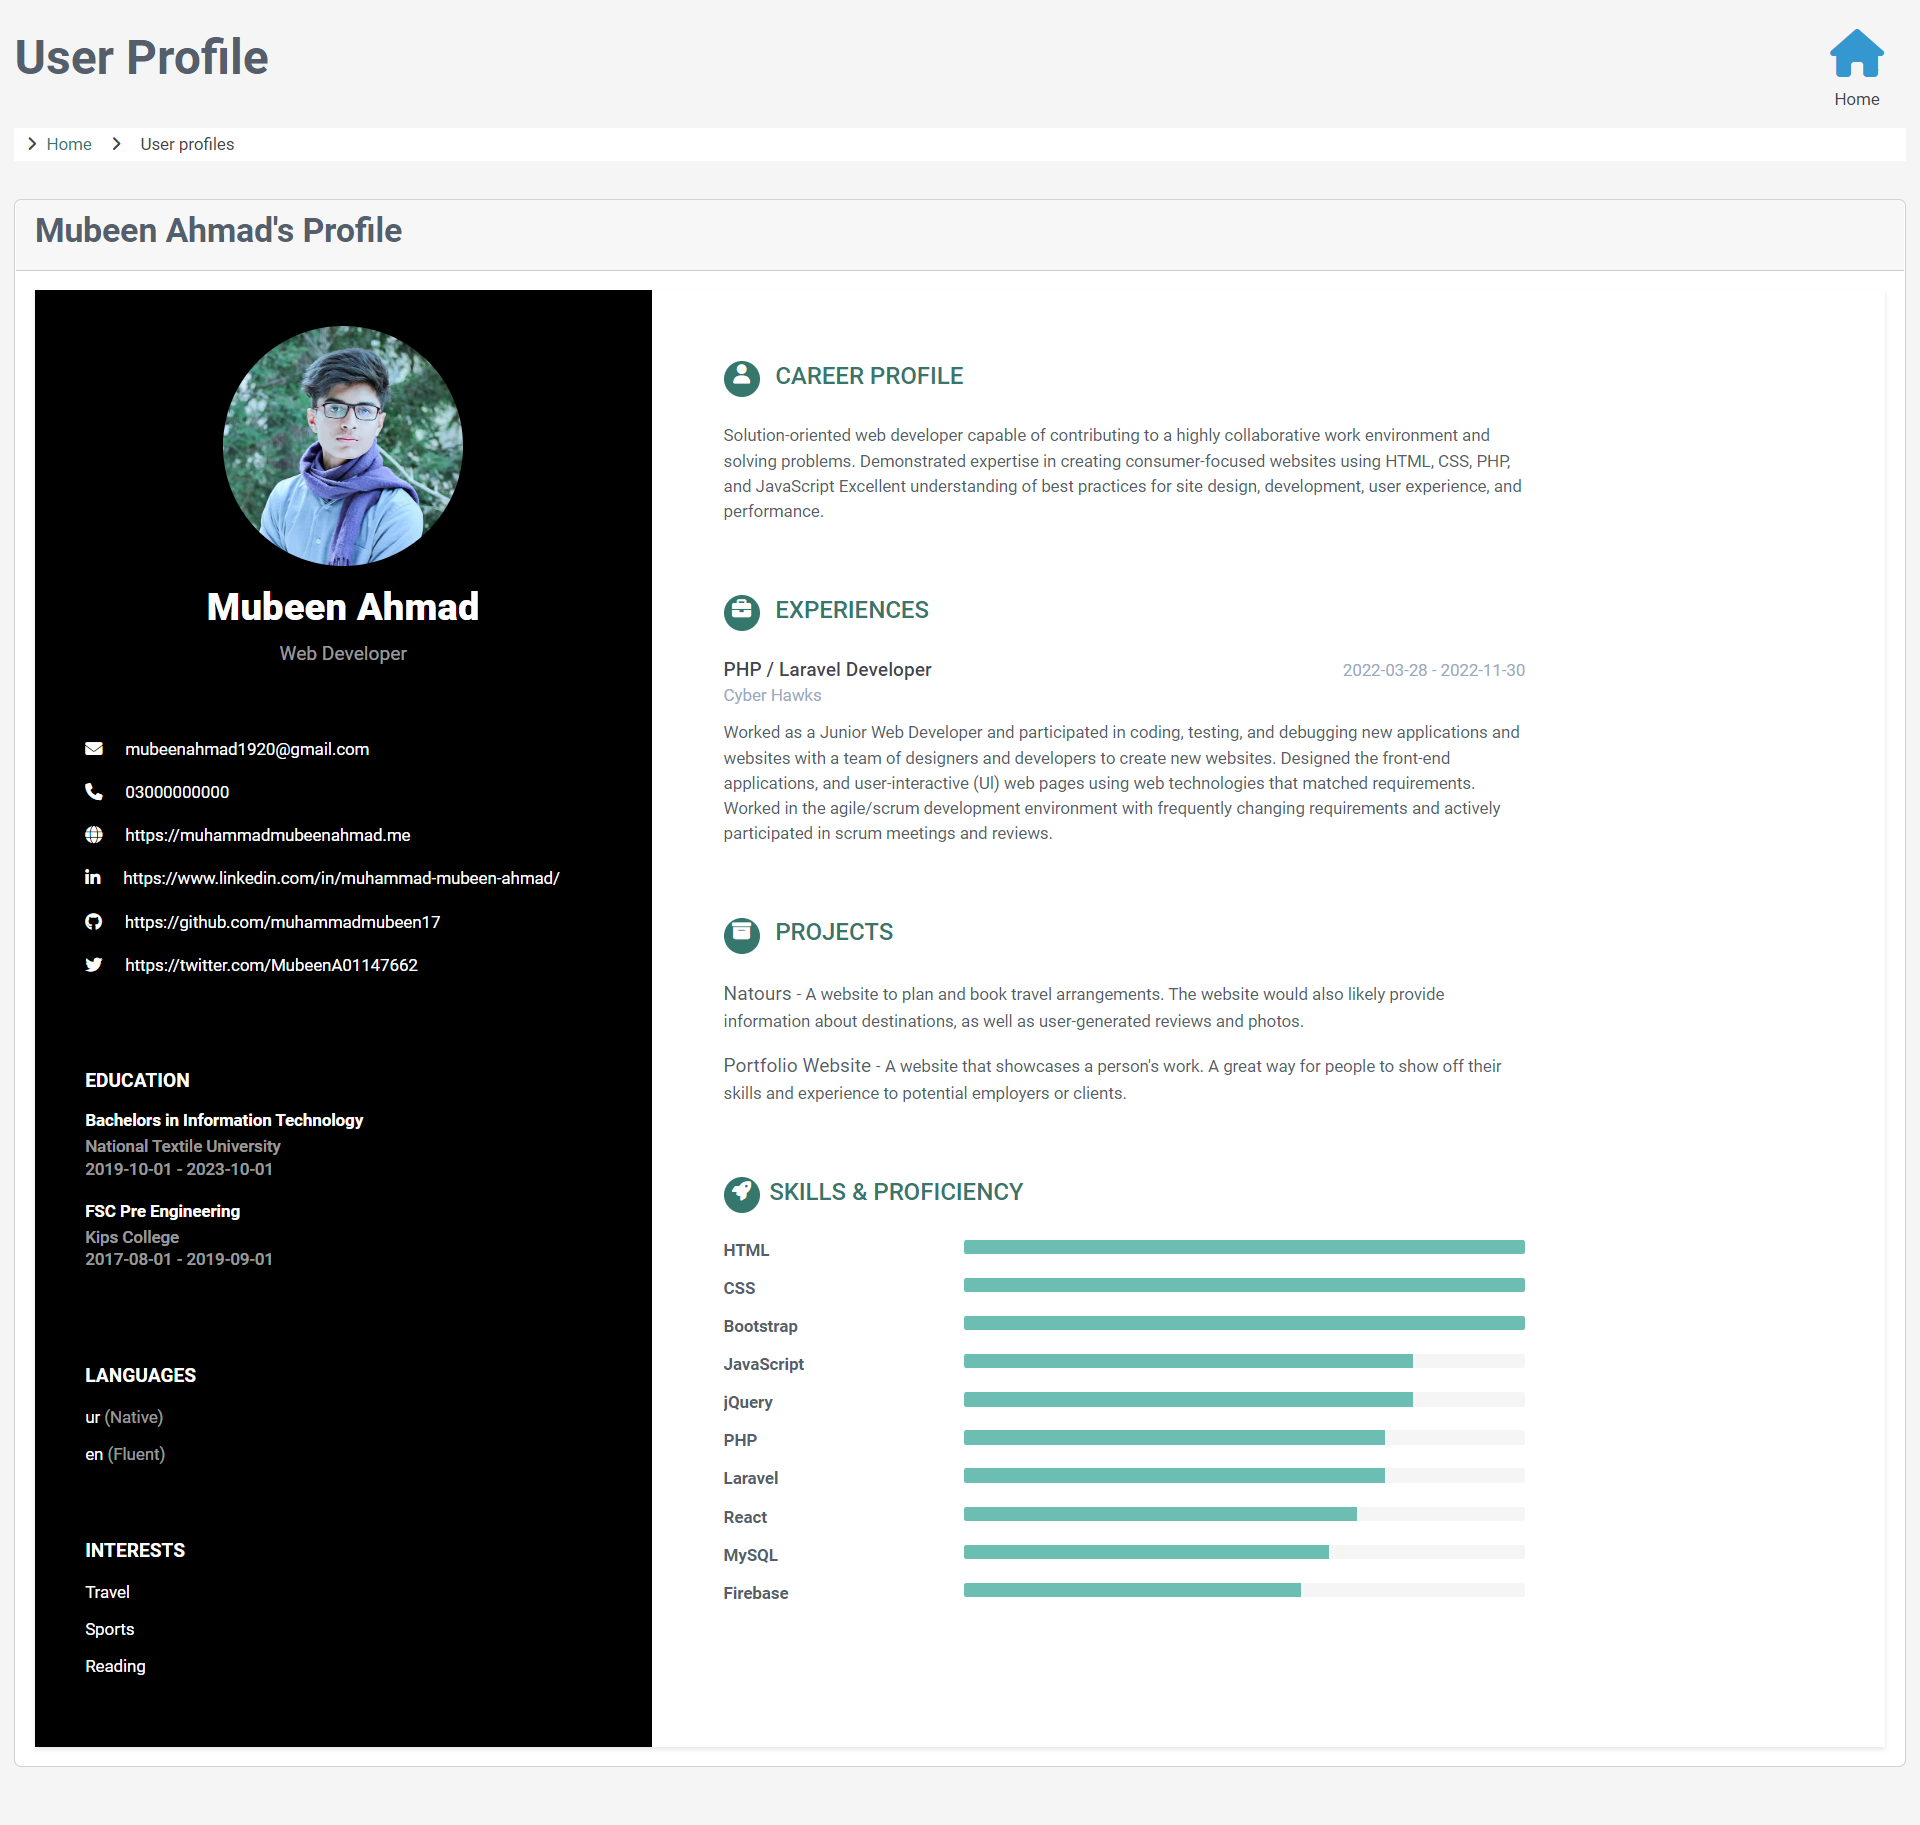Image resolution: width=1920 pixels, height=1825 pixels.
Task: Click Mubeen Ahmad's profile photo
Action: pos(343,446)
